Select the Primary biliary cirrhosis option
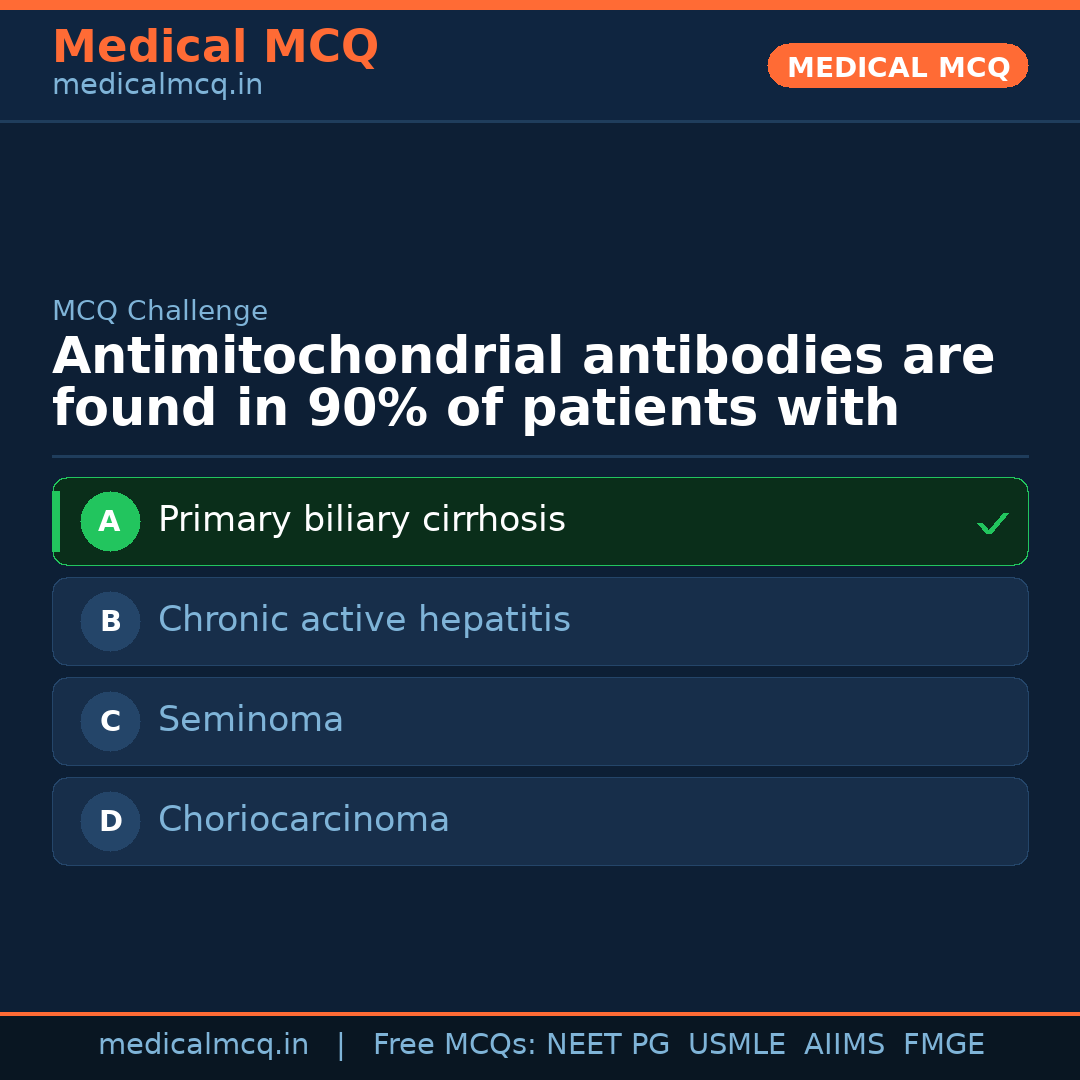Screen dimensions: 1080x1080 (362, 520)
